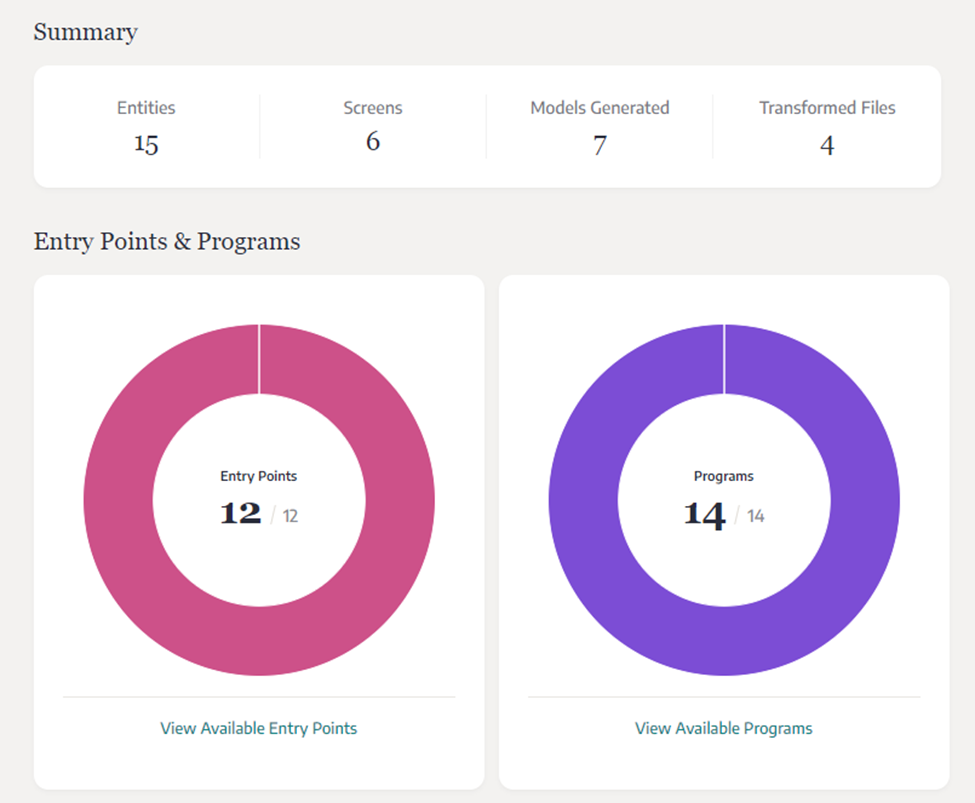
Task: Click the Programs label inside the donut
Action: click(x=723, y=476)
